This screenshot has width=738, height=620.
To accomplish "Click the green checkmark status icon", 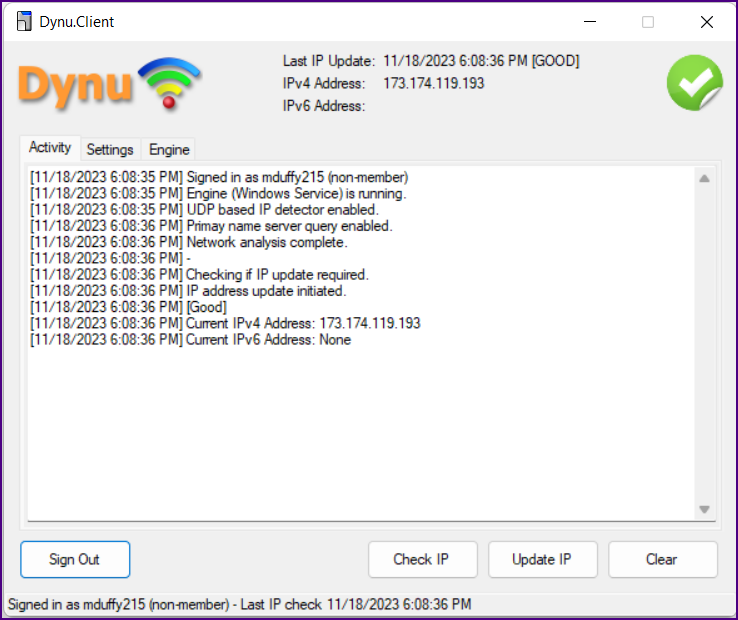I will (x=695, y=83).
